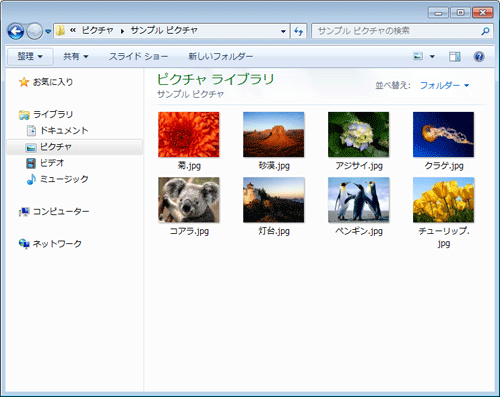This screenshot has height=397, width=500.
Task: Click the 砂漠.jpg file name
Action: (x=274, y=166)
